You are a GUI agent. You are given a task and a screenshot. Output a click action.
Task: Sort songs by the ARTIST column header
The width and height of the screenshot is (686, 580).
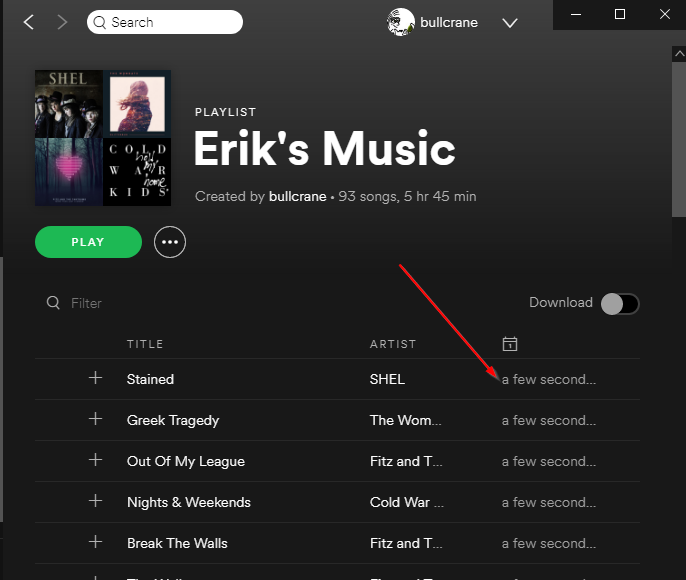(x=393, y=344)
